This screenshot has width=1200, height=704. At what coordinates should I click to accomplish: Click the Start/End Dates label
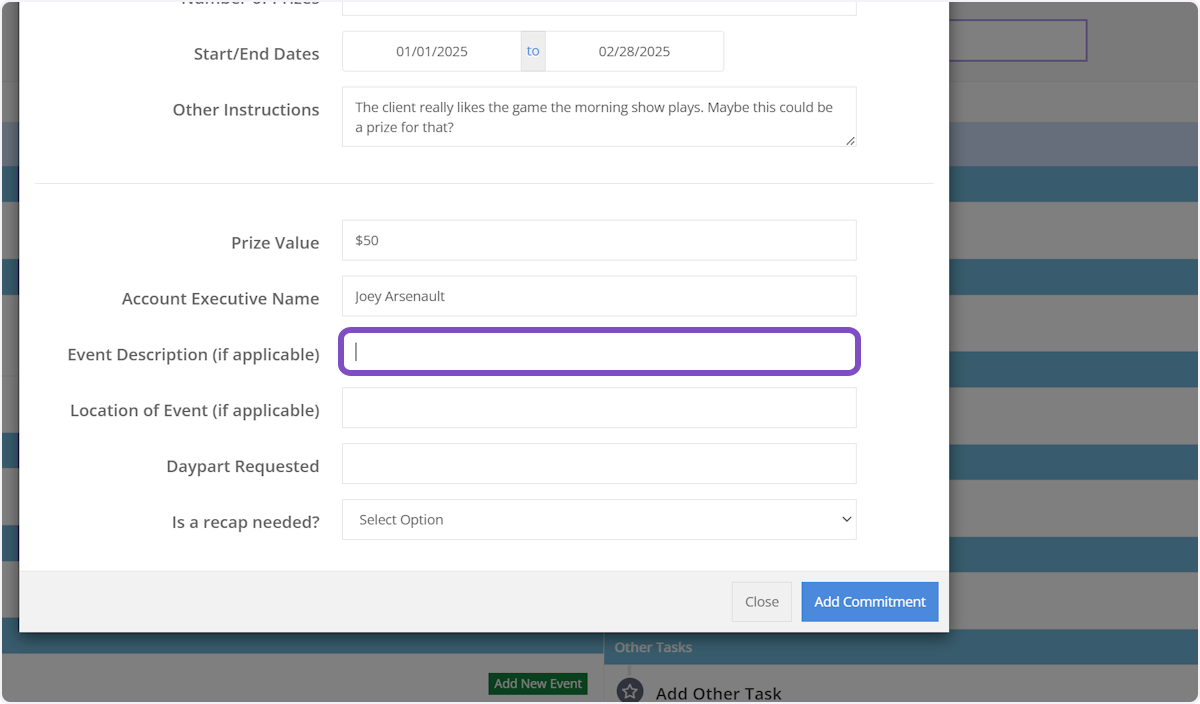[x=256, y=54]
